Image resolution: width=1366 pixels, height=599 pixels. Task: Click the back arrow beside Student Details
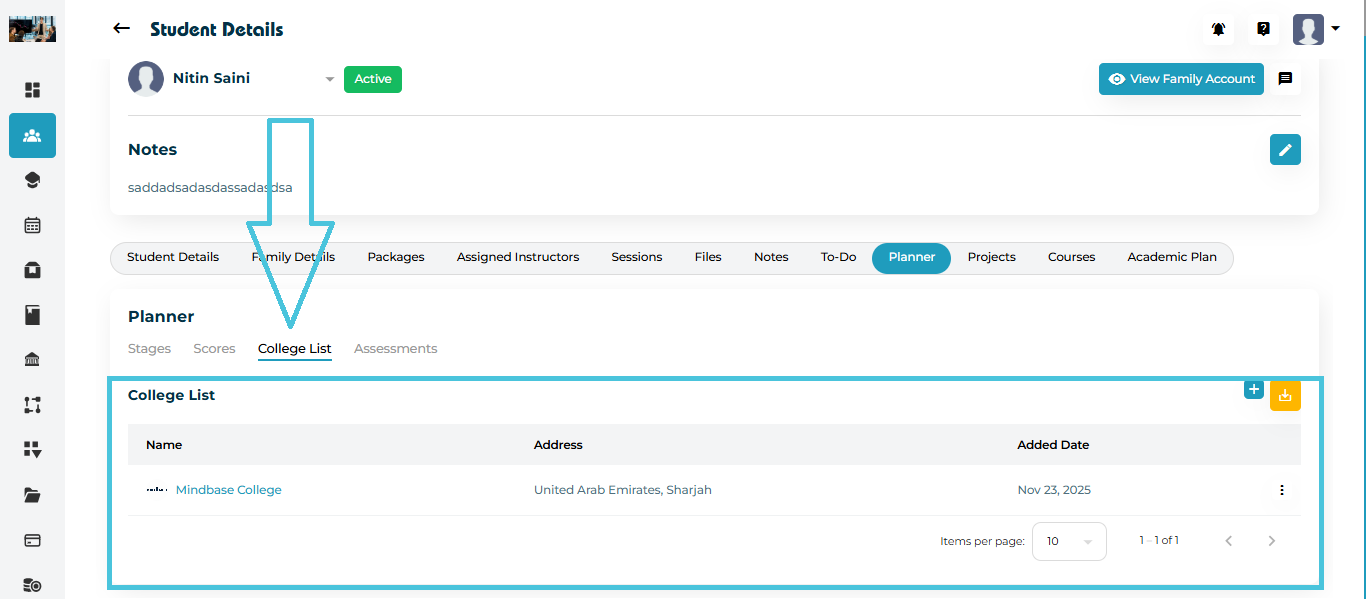pyautogui.click(x=121, y=29)
